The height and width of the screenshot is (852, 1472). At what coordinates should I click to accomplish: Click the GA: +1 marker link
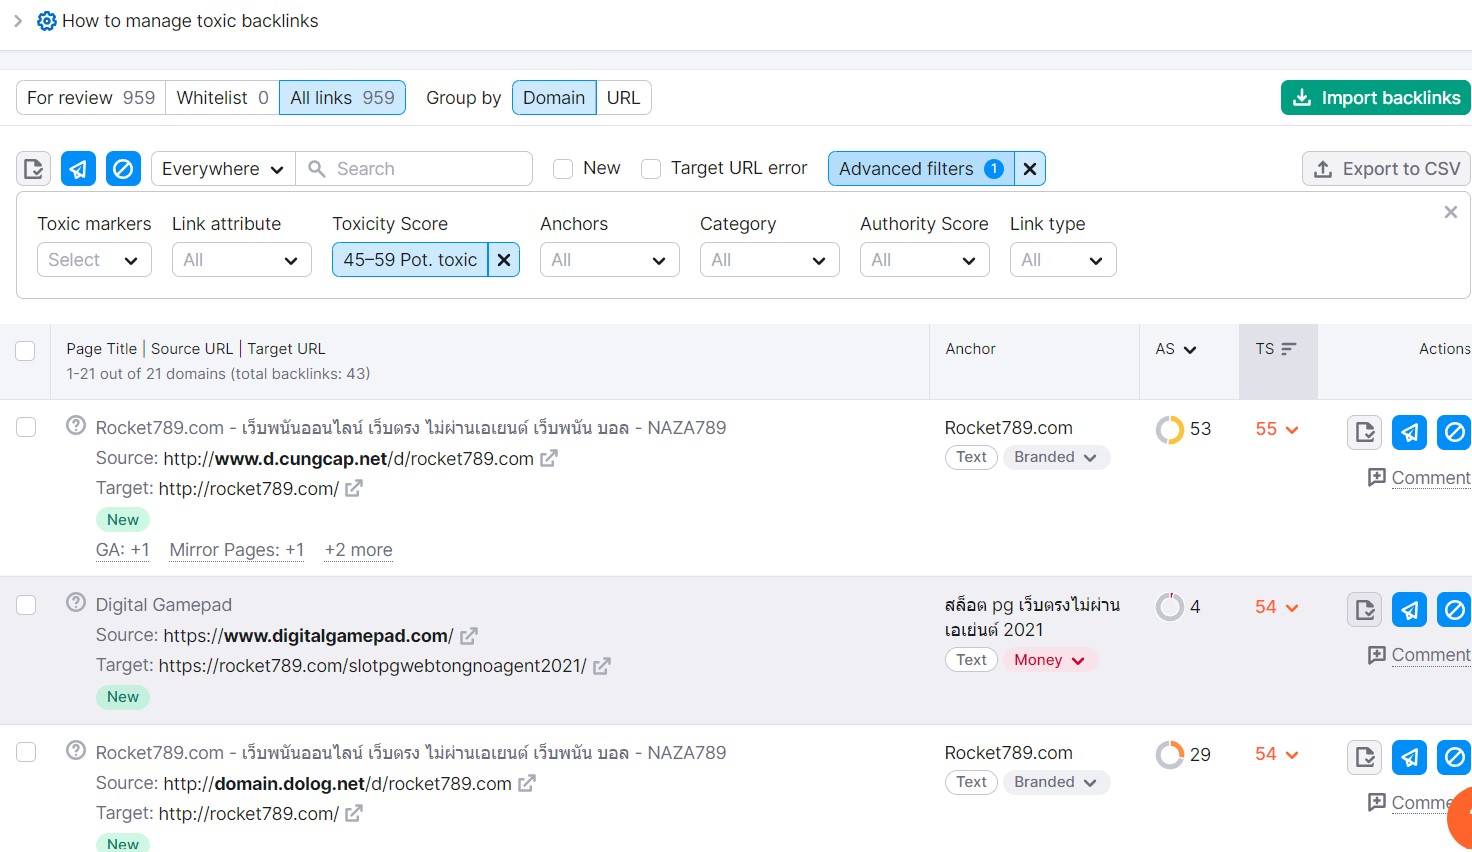(x=123, y=550)
